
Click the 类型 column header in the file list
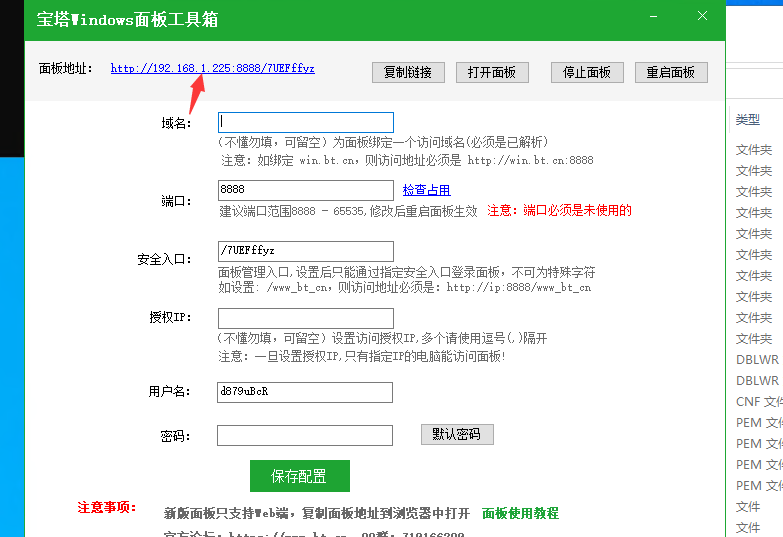[748, 119]
